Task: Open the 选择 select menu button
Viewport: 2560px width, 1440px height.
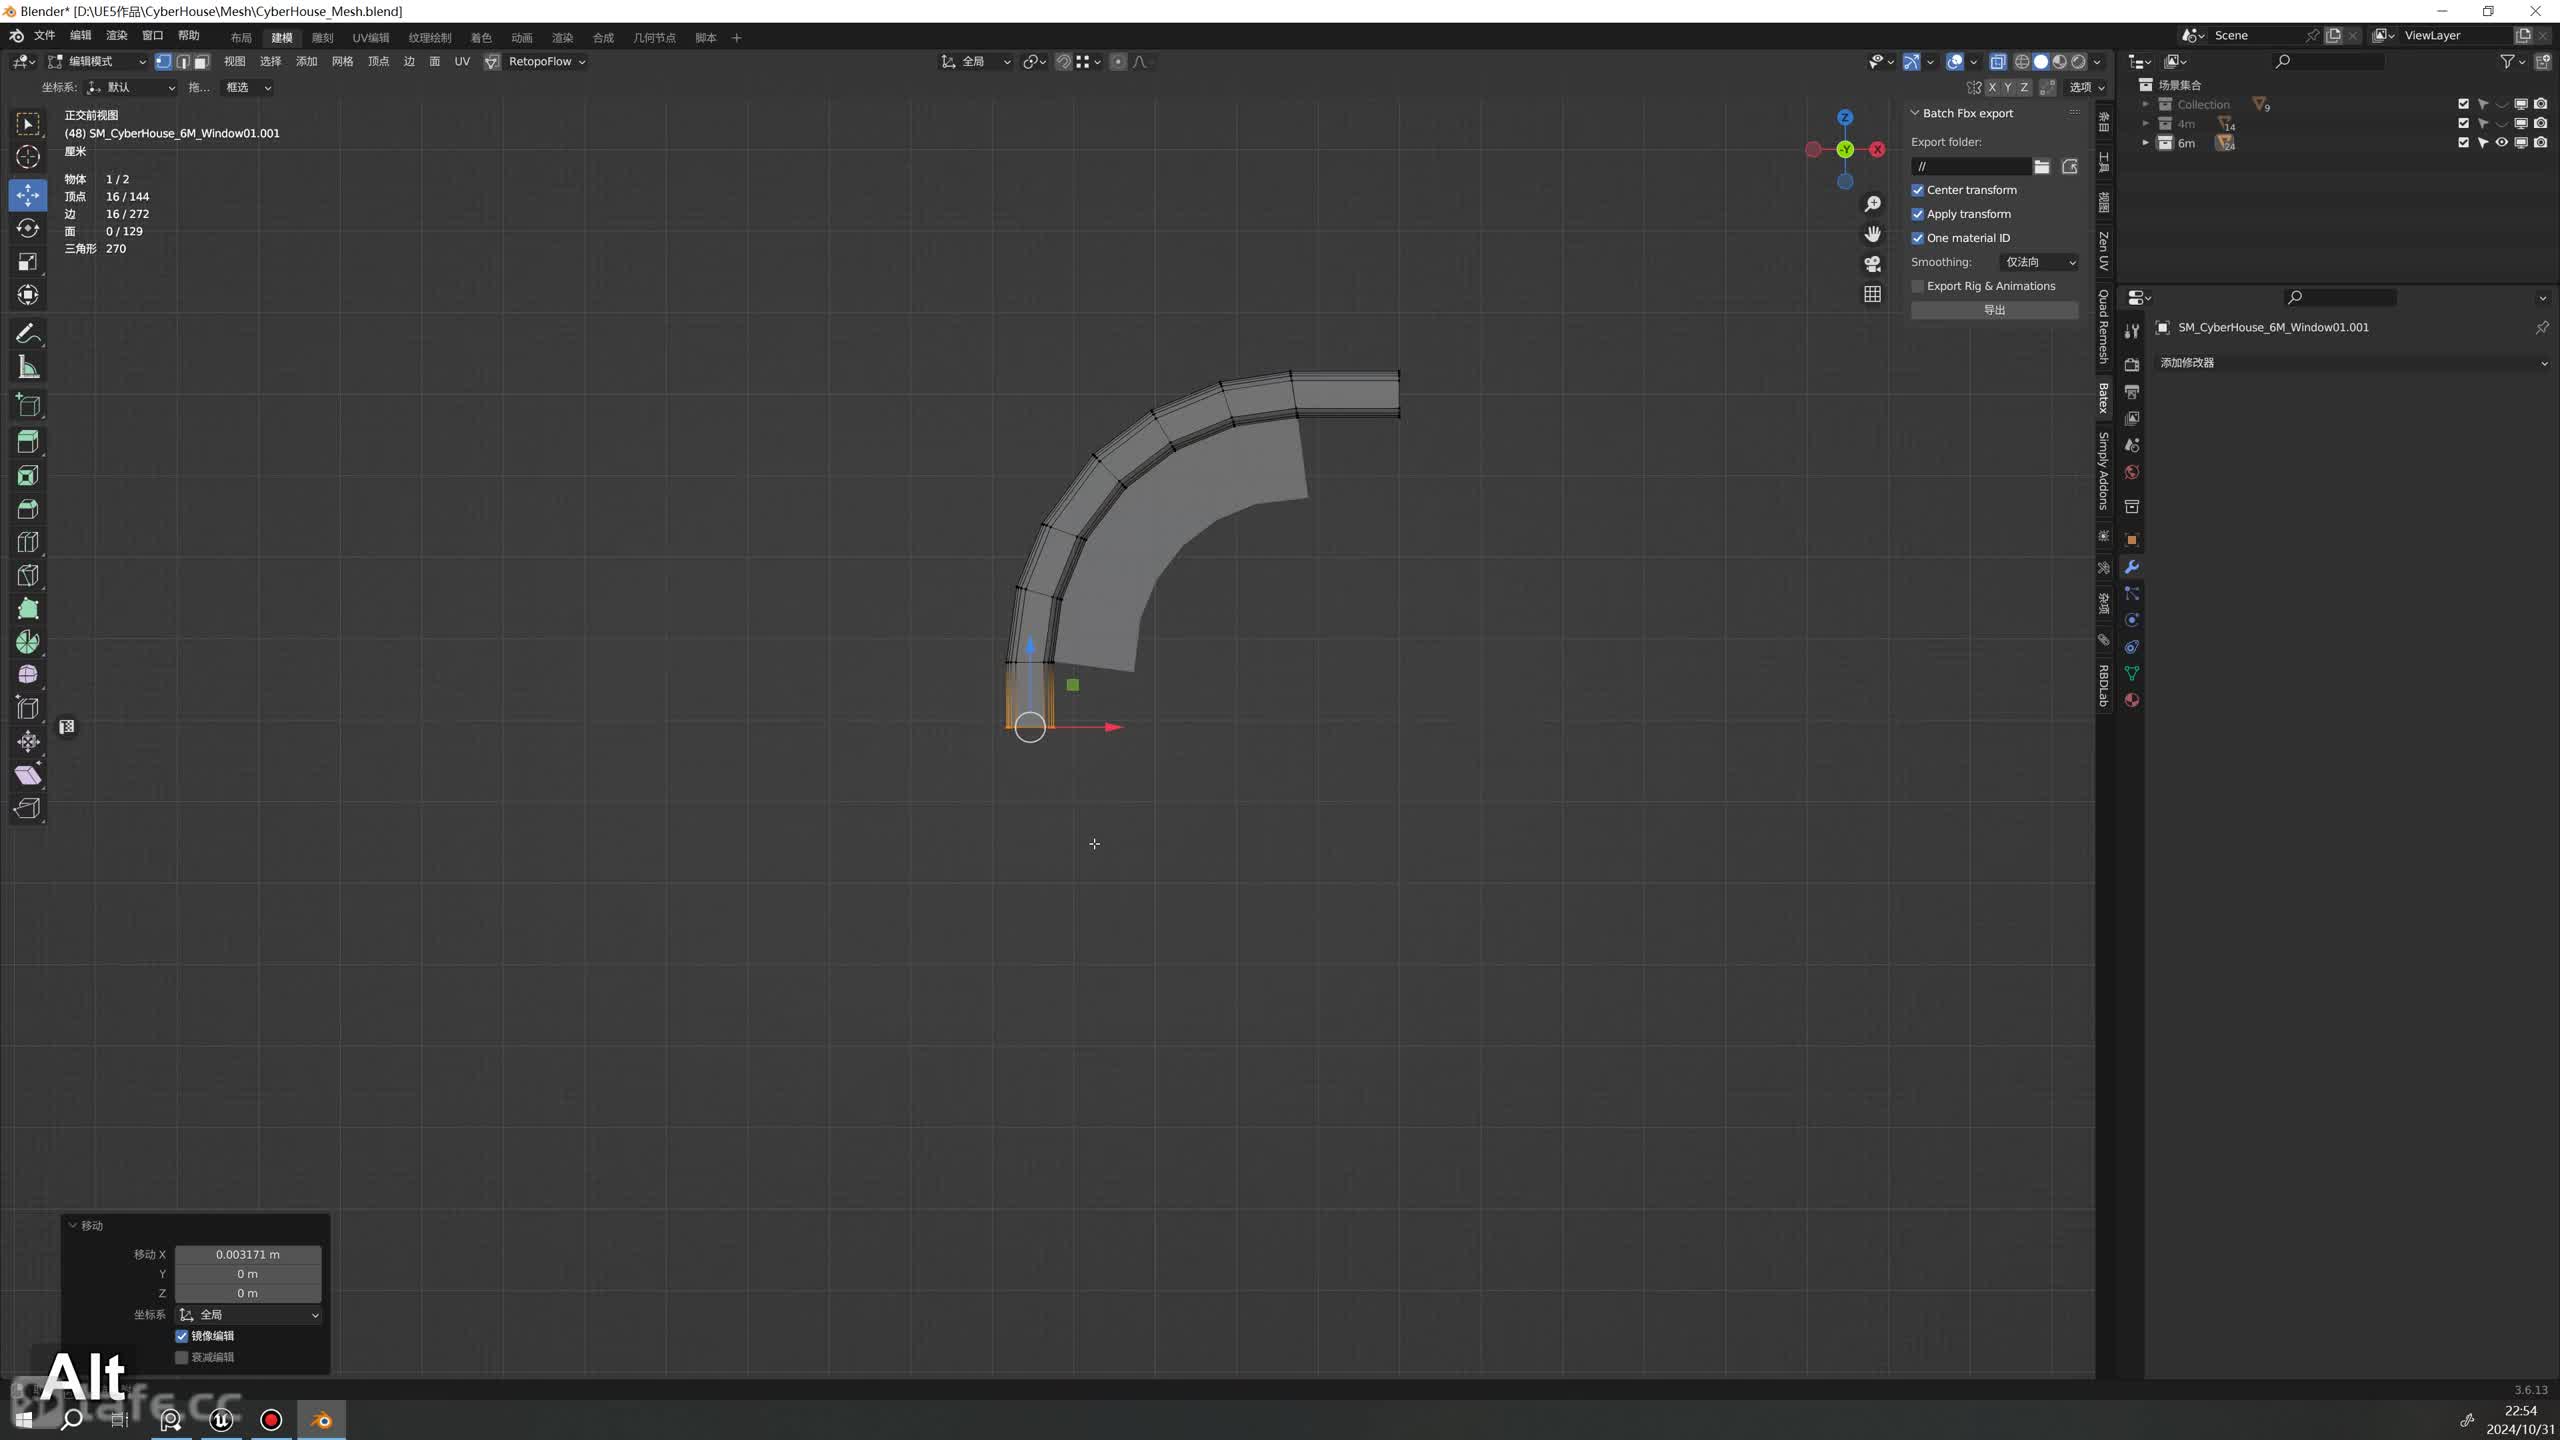Action: (270, 62)
